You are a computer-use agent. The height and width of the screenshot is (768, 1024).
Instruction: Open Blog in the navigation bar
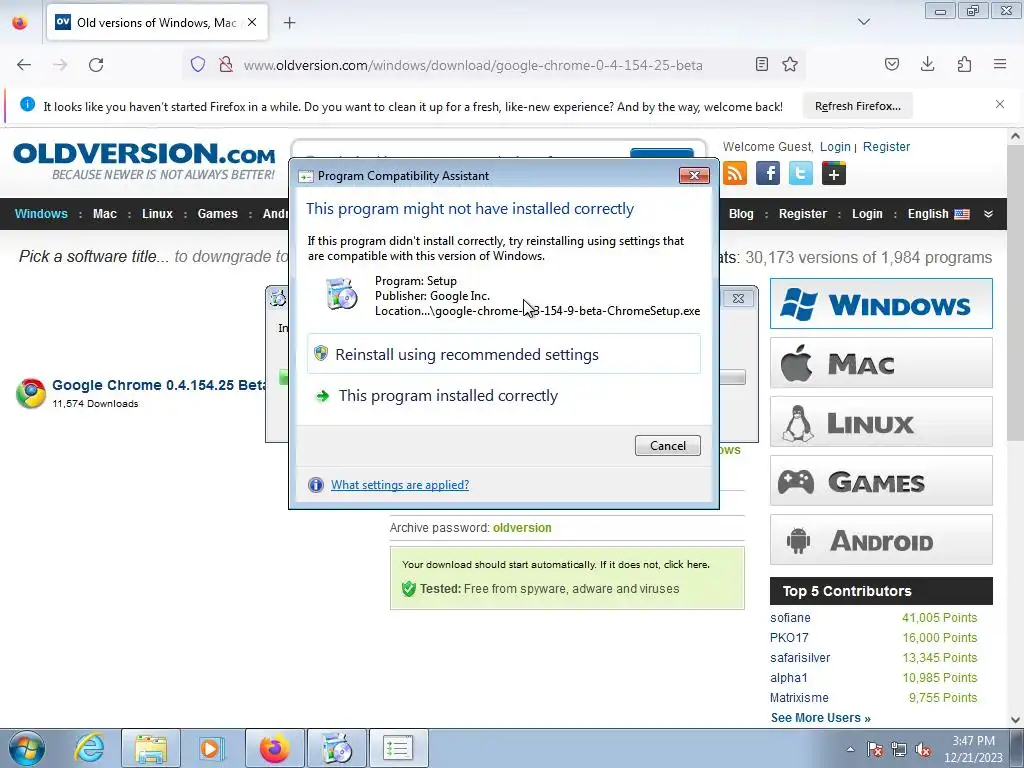pyautogui.click(x=741, y=214)
